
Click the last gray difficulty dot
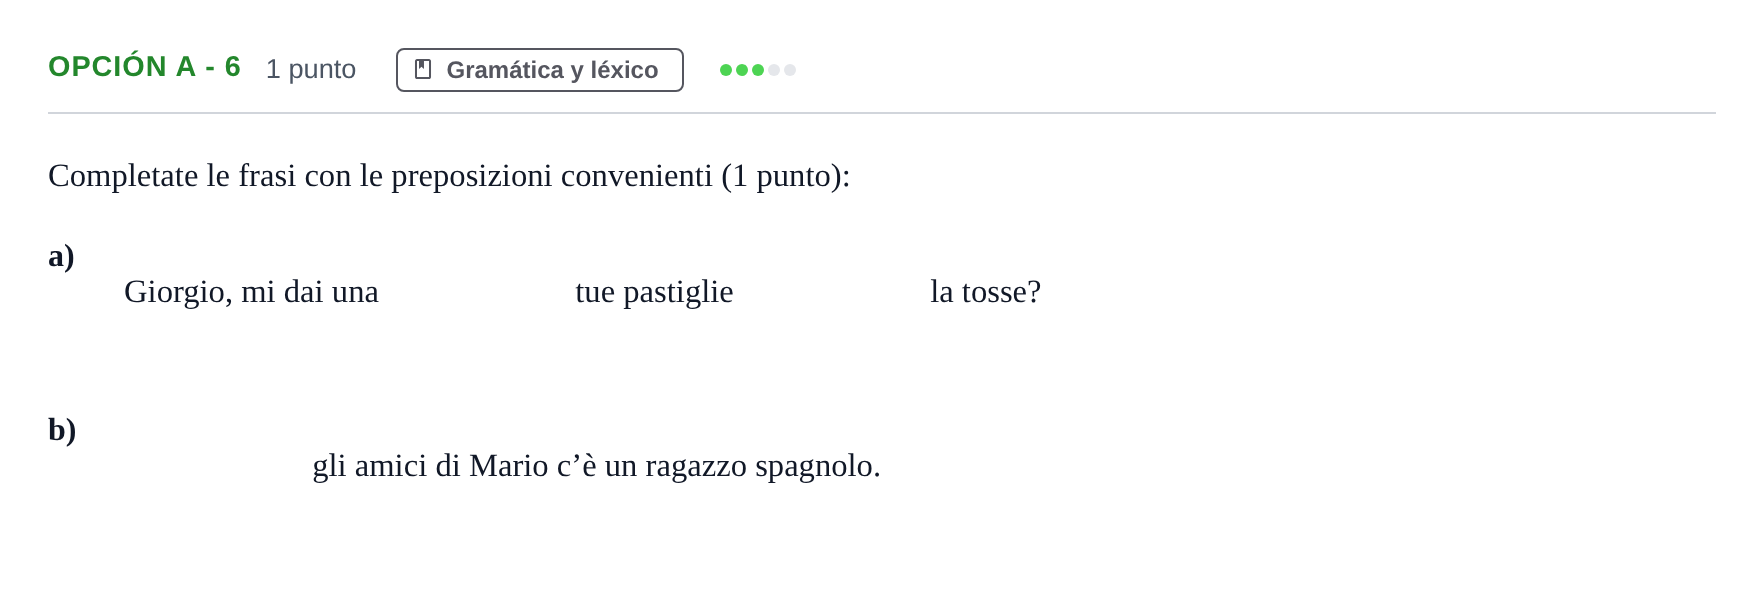(790, 70)
